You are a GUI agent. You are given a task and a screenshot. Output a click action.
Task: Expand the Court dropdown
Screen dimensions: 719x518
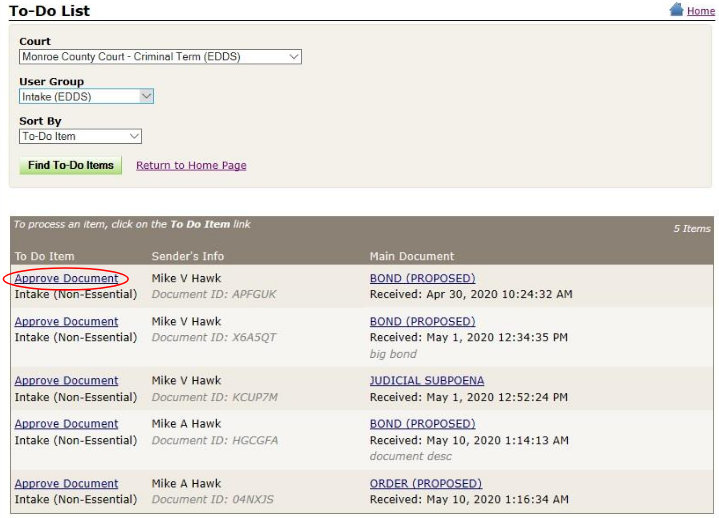click(x=160, y=57)
